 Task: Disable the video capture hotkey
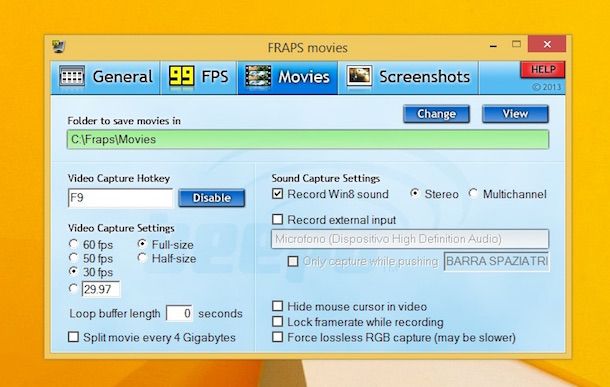(x=212, y=198)
